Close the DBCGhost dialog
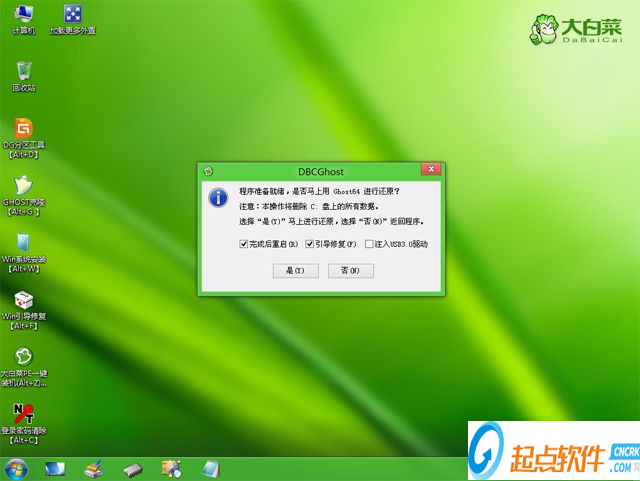640x481 pixels. (x=431, y=169)
